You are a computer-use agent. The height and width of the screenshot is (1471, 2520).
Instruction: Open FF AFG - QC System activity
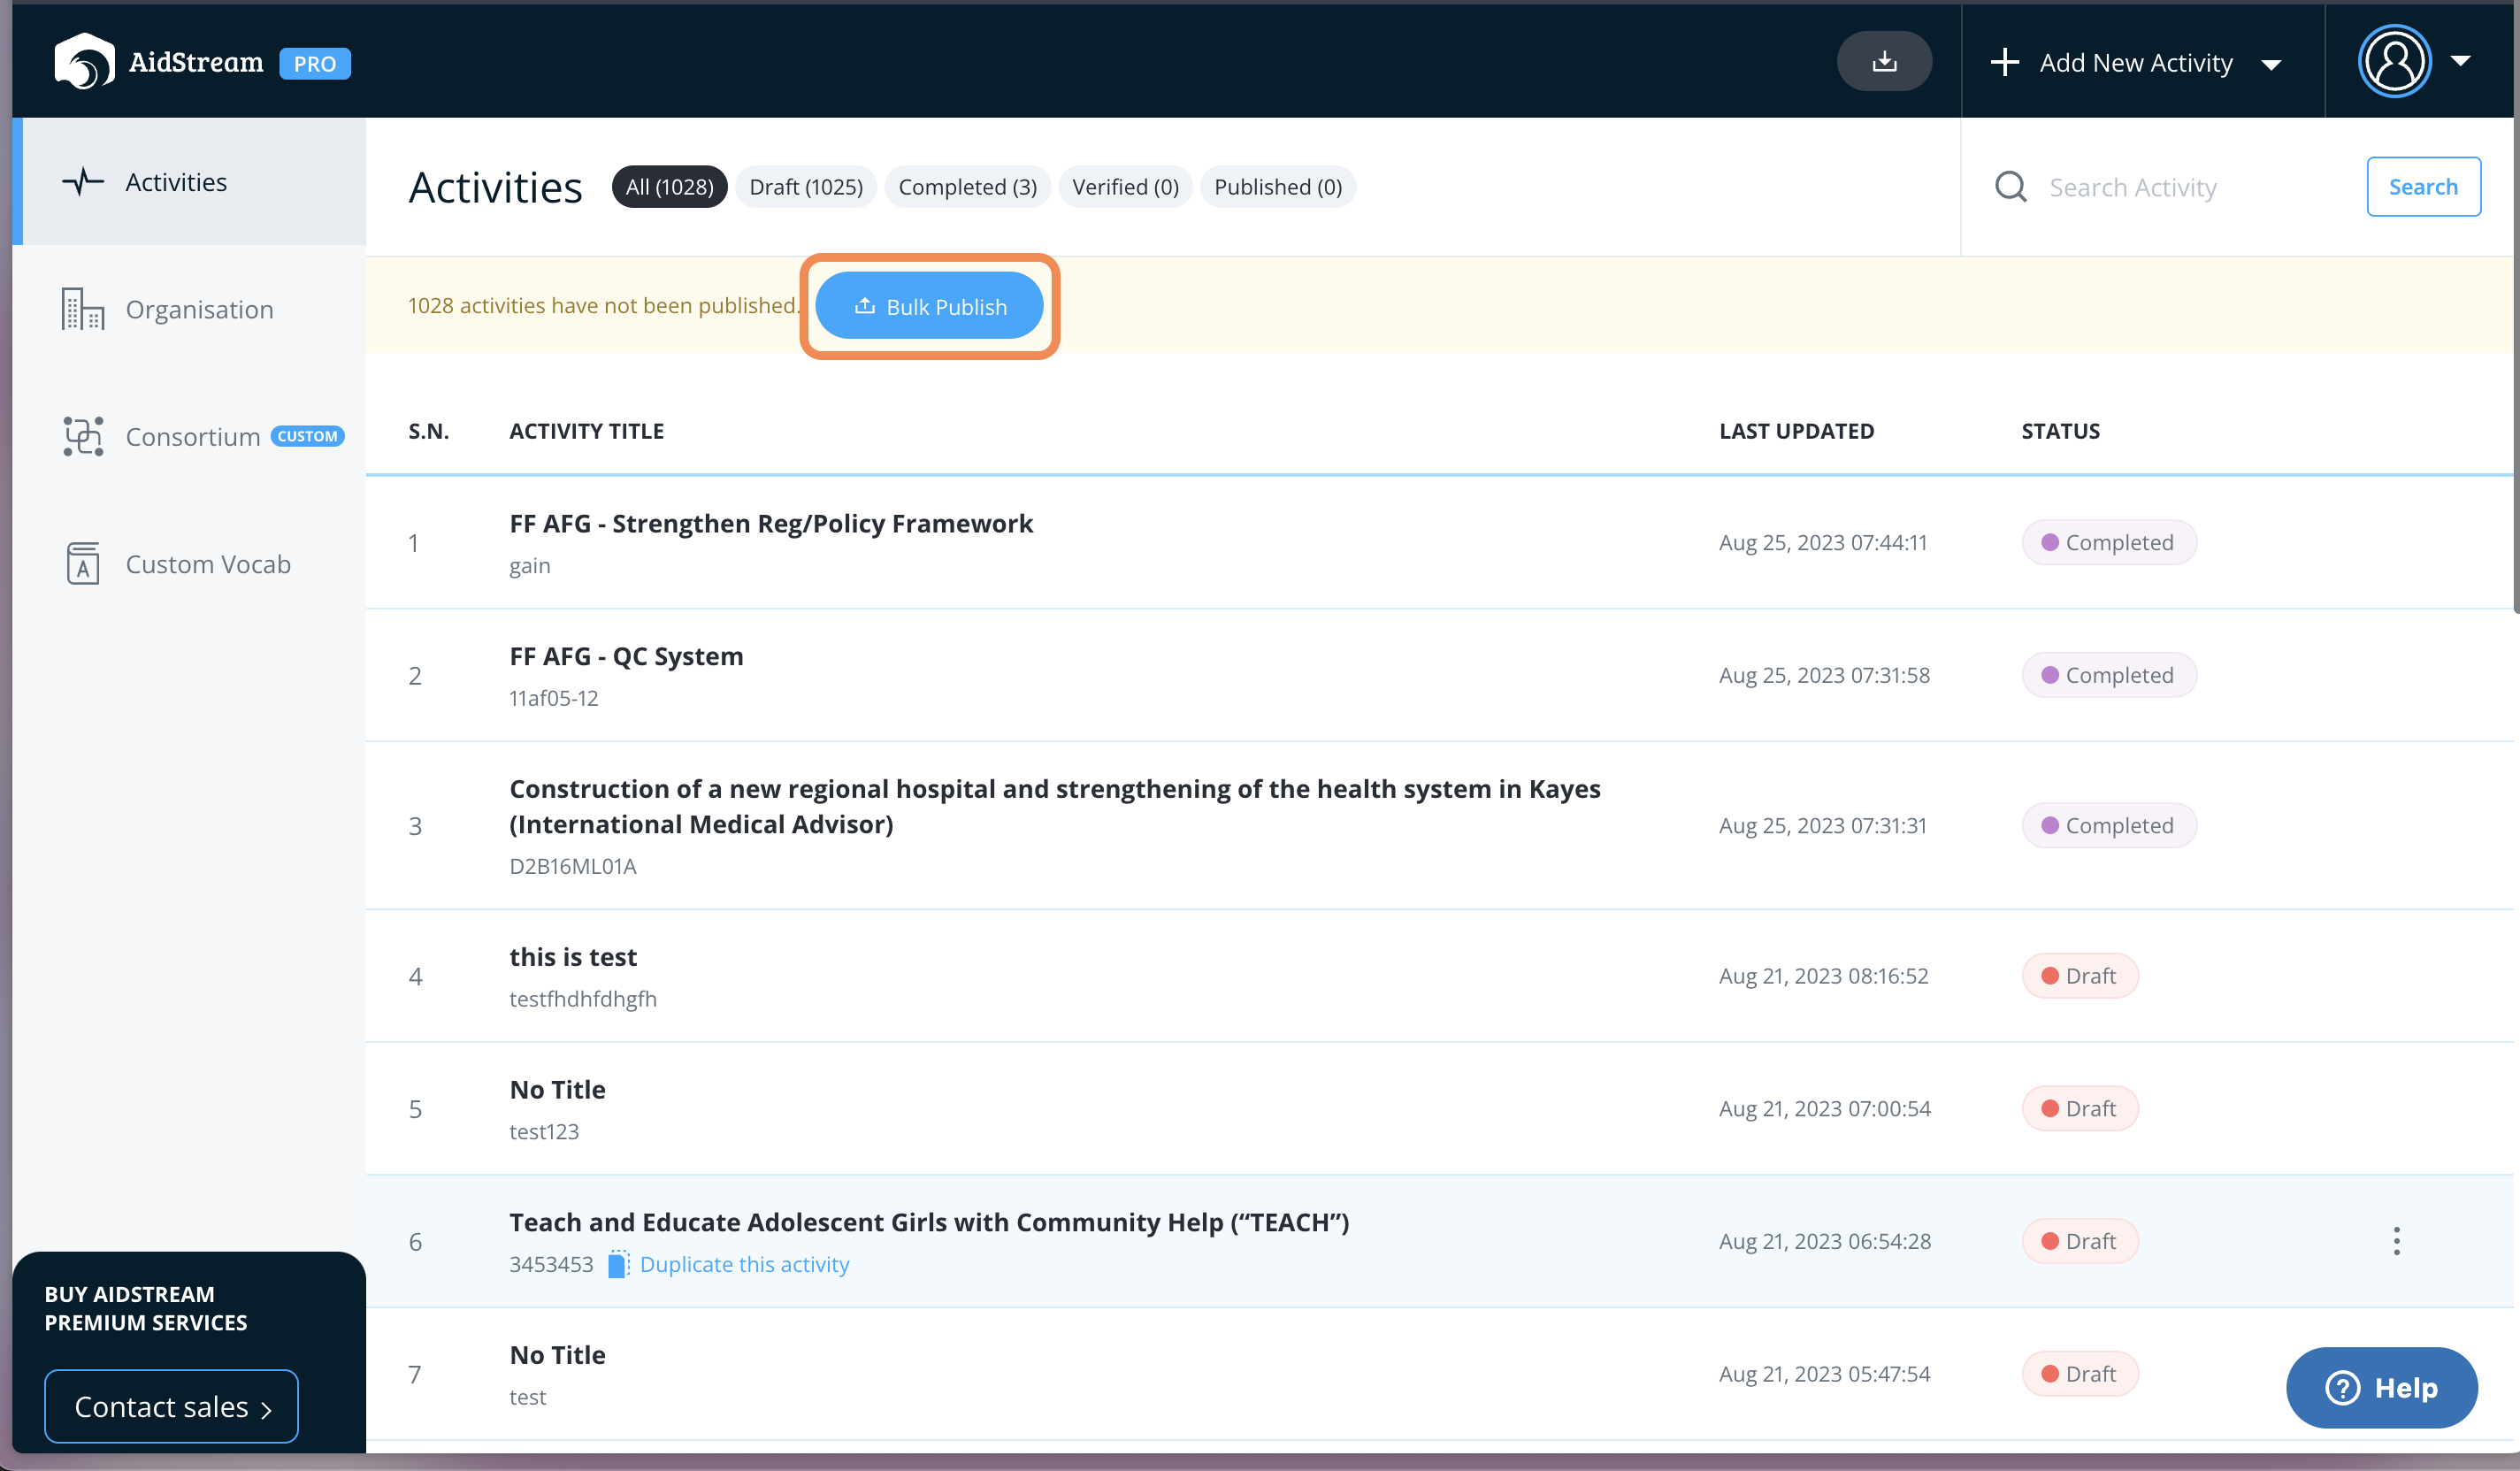pos(626,656)
